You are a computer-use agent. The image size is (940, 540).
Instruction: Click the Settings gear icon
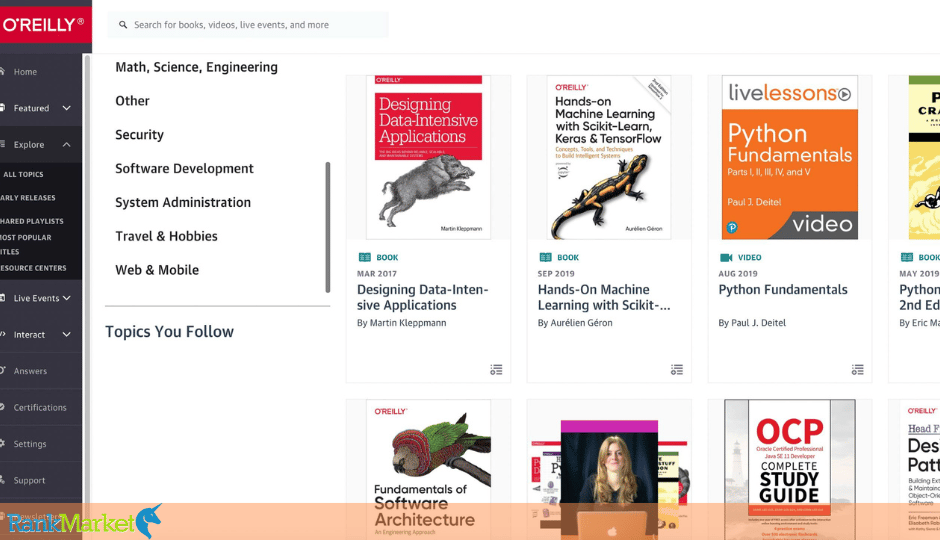click(2, 444)
